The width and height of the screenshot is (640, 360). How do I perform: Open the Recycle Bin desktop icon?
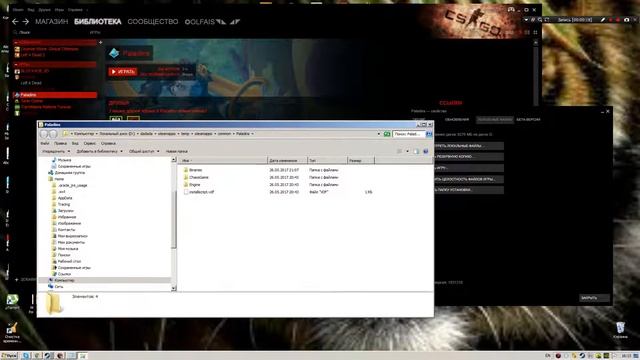point(620,330)
